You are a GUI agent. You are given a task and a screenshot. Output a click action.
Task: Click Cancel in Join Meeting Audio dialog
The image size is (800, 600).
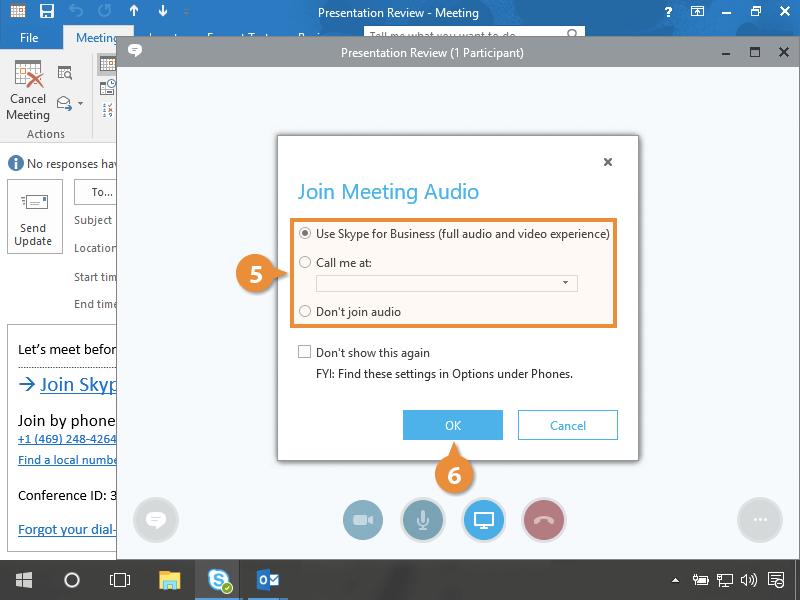tap(568, 425)
